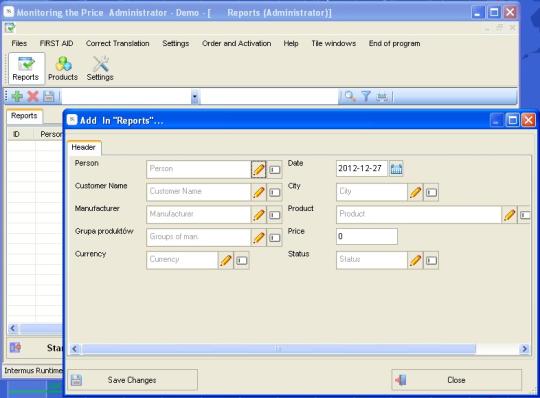Viewport: 540px width, 398px height.
Task: Open the Correct Translation menu
Action: click(117, 43)
